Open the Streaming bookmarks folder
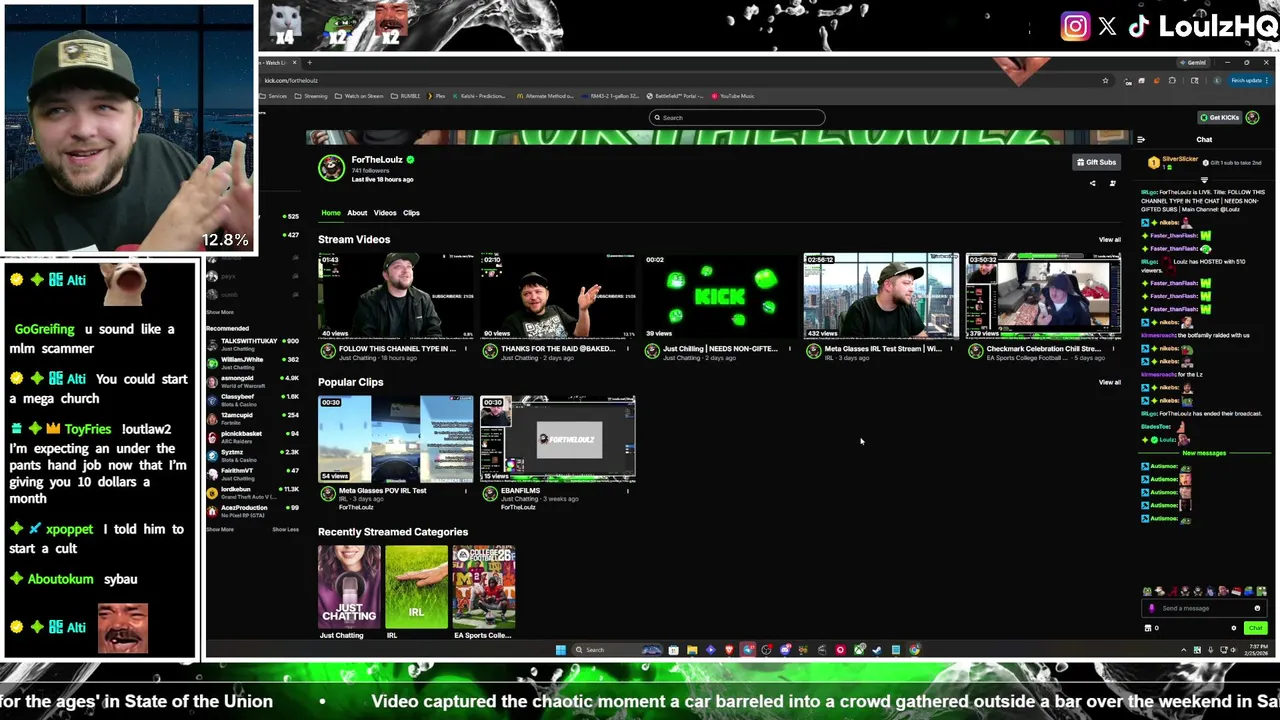This screenshot has height=720, width=1280. (311, 96)
